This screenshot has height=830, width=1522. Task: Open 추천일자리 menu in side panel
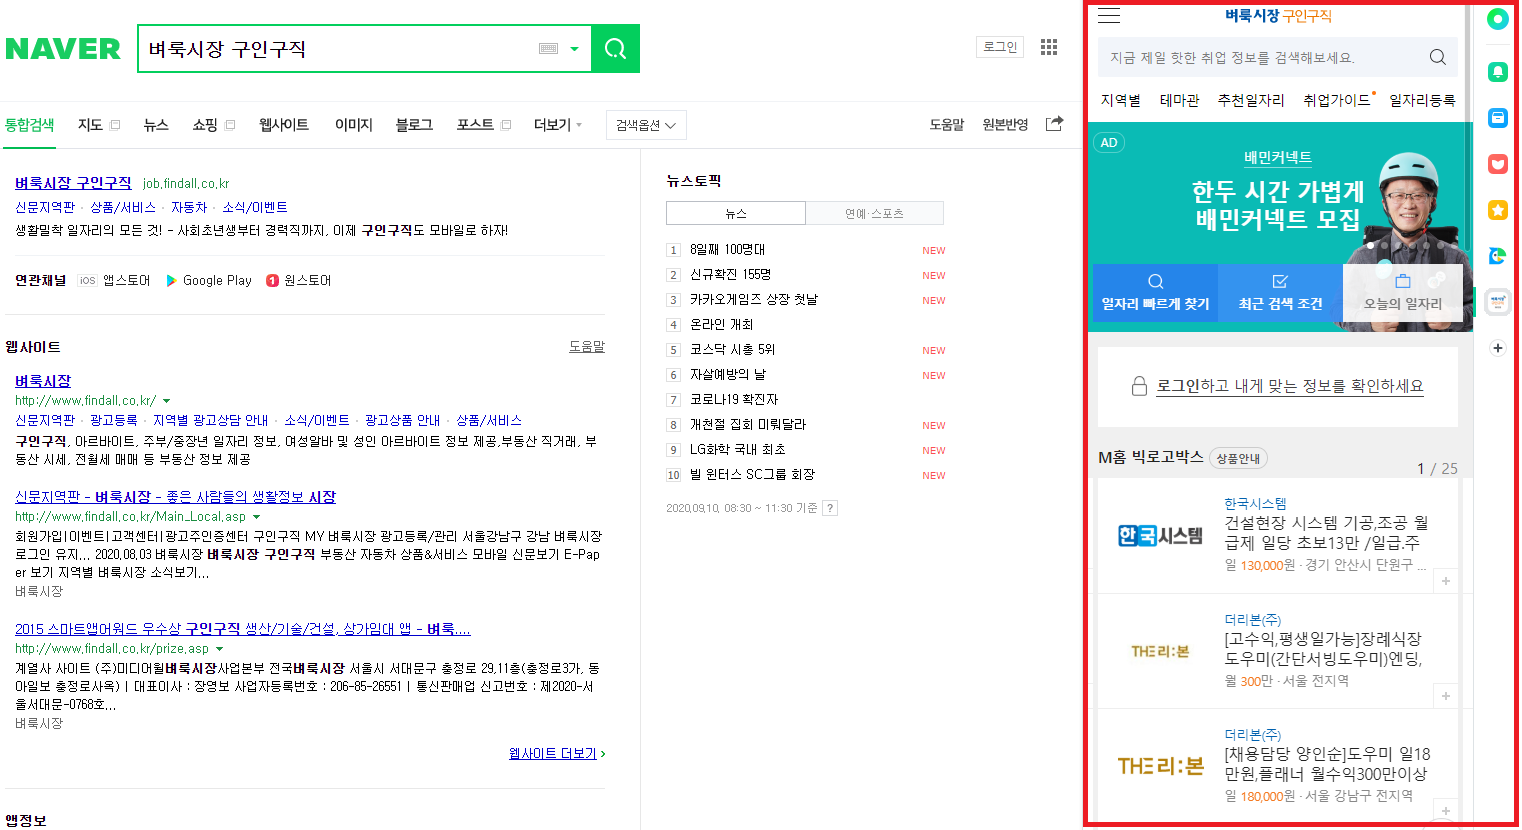tap(1251, 100)
